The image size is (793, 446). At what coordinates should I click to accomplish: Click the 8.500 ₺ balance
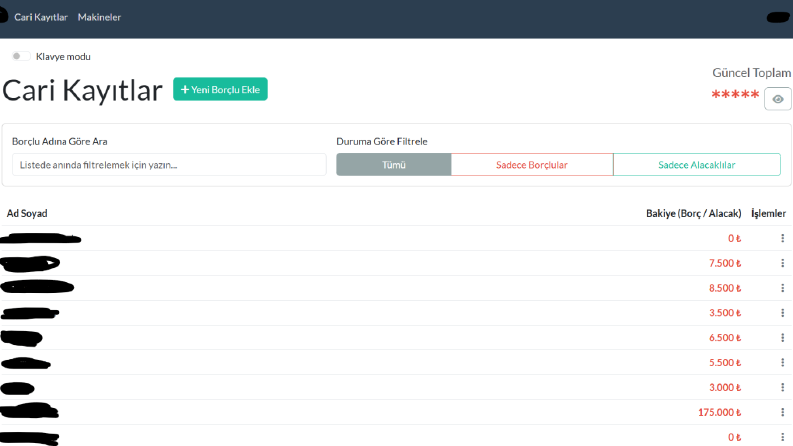click(x=725, y=288)
